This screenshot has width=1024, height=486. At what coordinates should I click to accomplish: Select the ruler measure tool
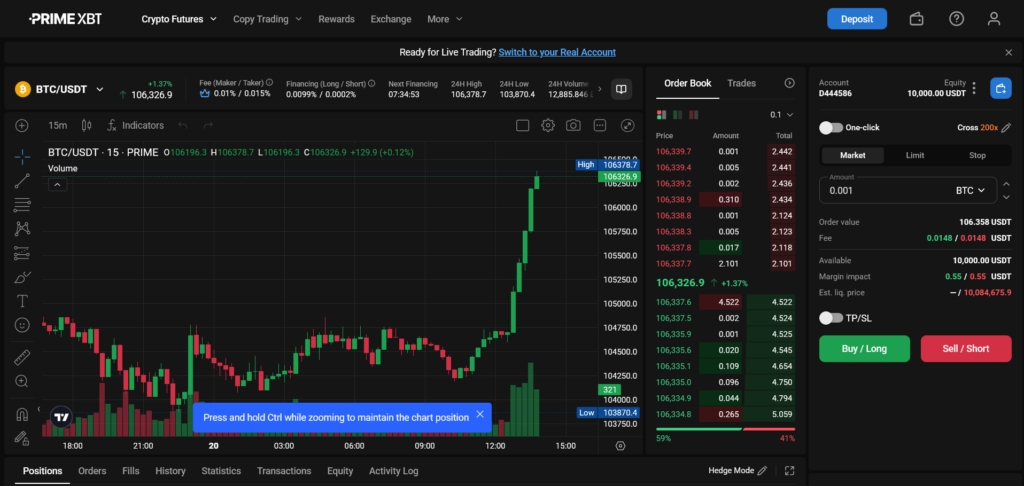[22, 357]
